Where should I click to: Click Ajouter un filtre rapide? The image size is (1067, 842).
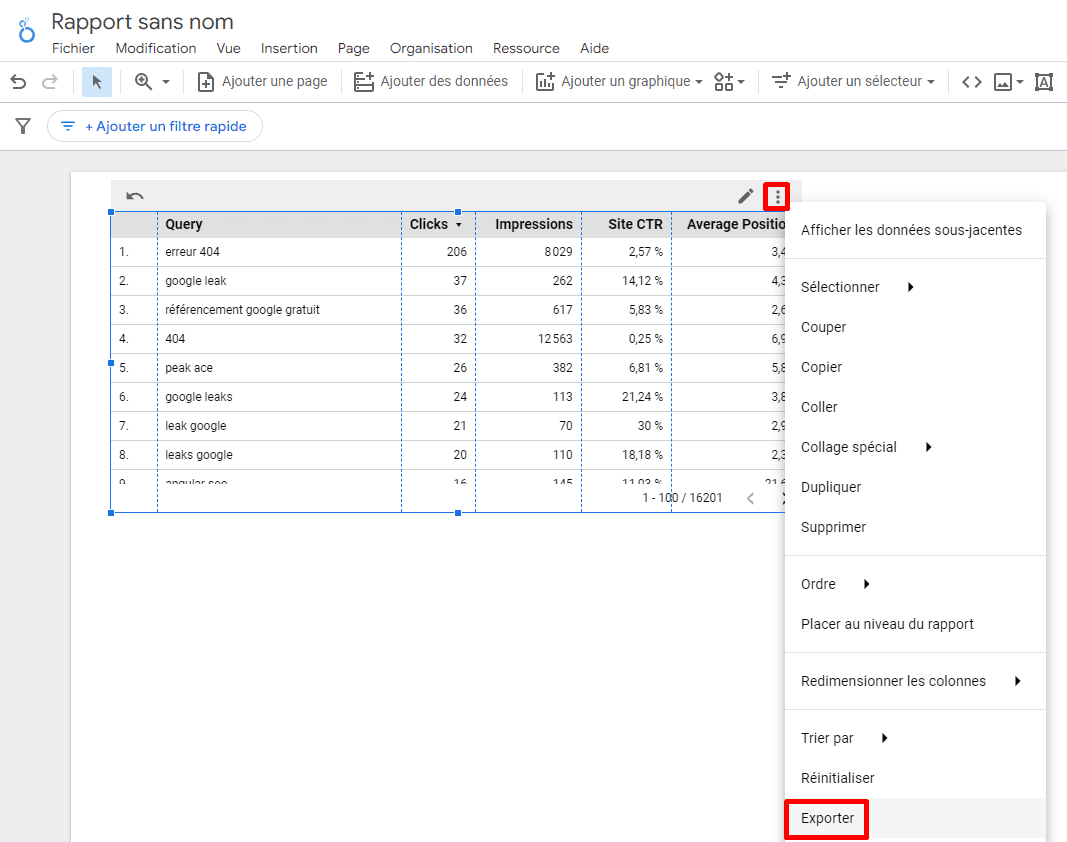click(x=154, y=126)
